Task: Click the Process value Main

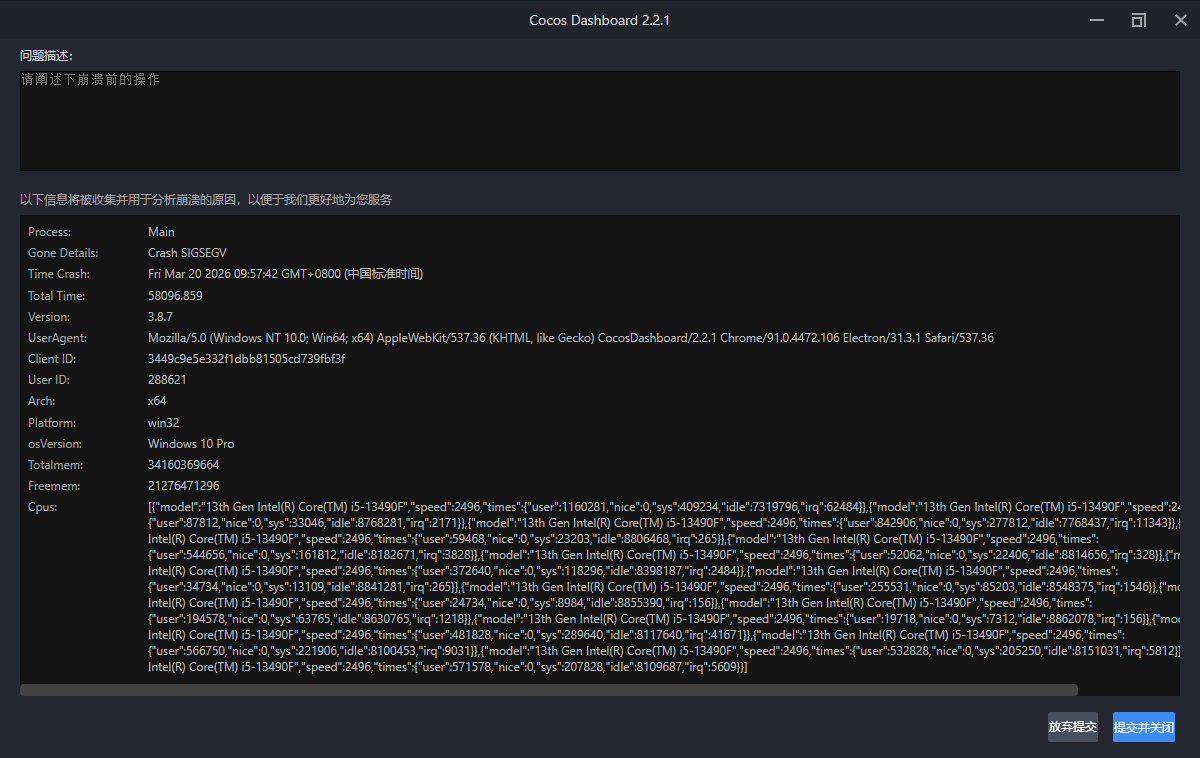Action: point(161,232)
